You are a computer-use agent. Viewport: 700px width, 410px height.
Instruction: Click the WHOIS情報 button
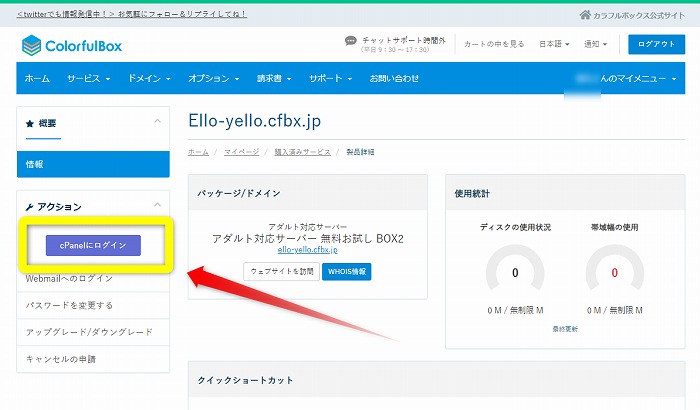point(346,271)
